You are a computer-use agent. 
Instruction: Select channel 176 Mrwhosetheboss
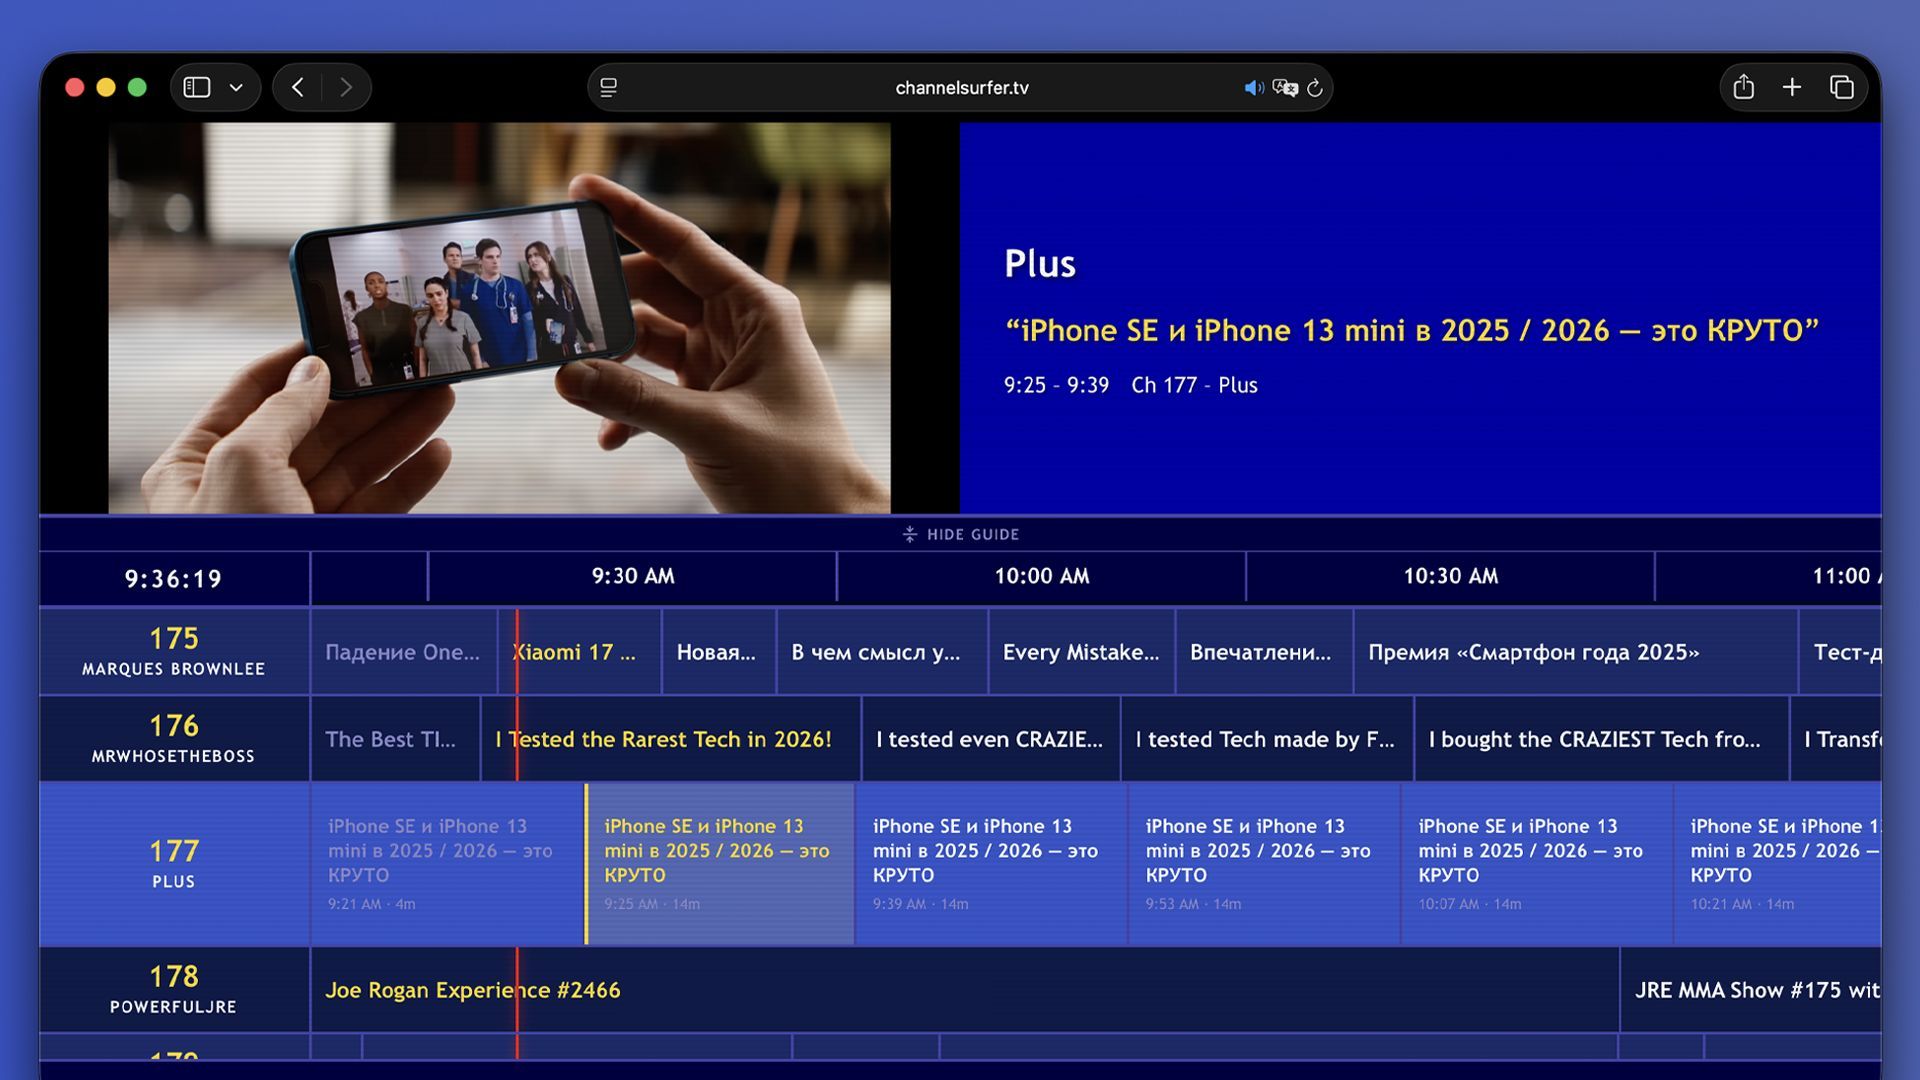[x=174, y=738]
